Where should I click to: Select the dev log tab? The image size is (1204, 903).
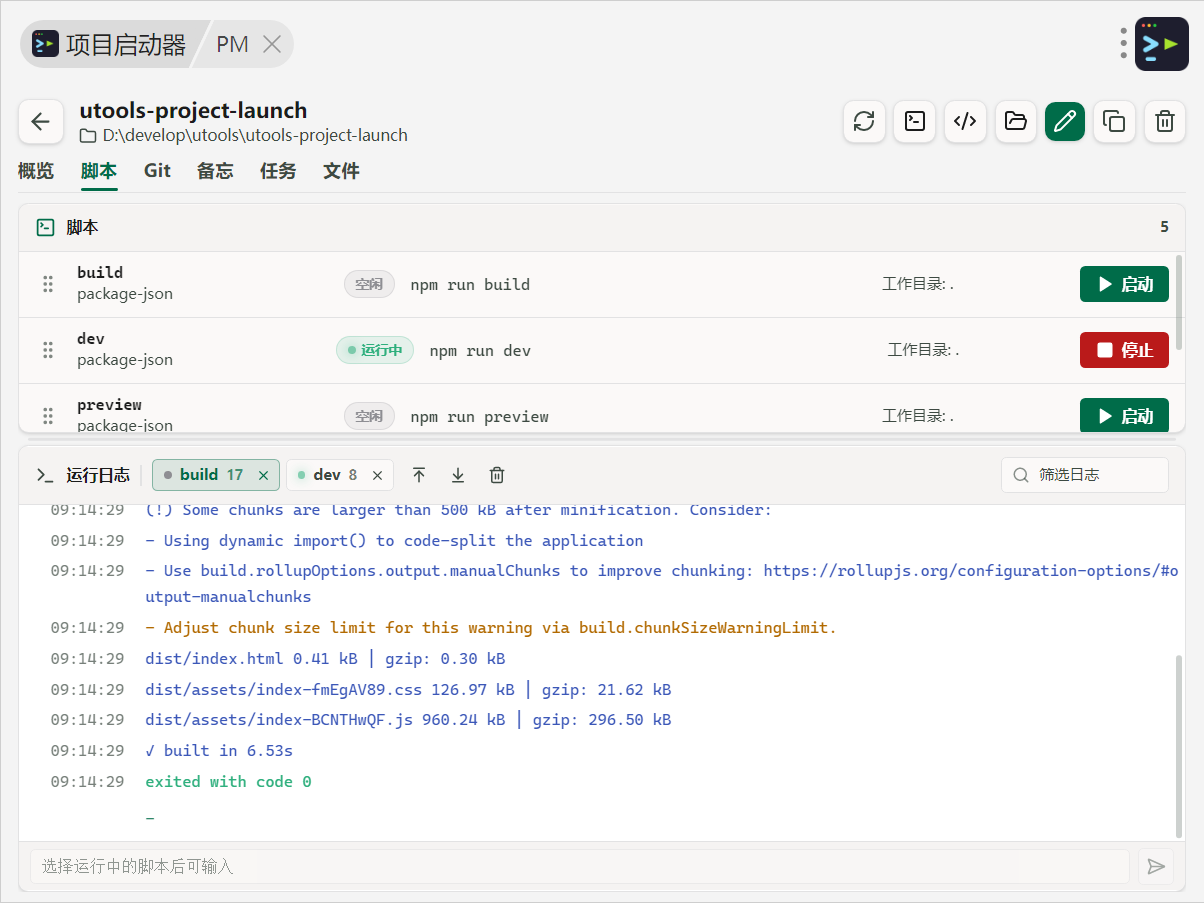(x=340, y=475)
